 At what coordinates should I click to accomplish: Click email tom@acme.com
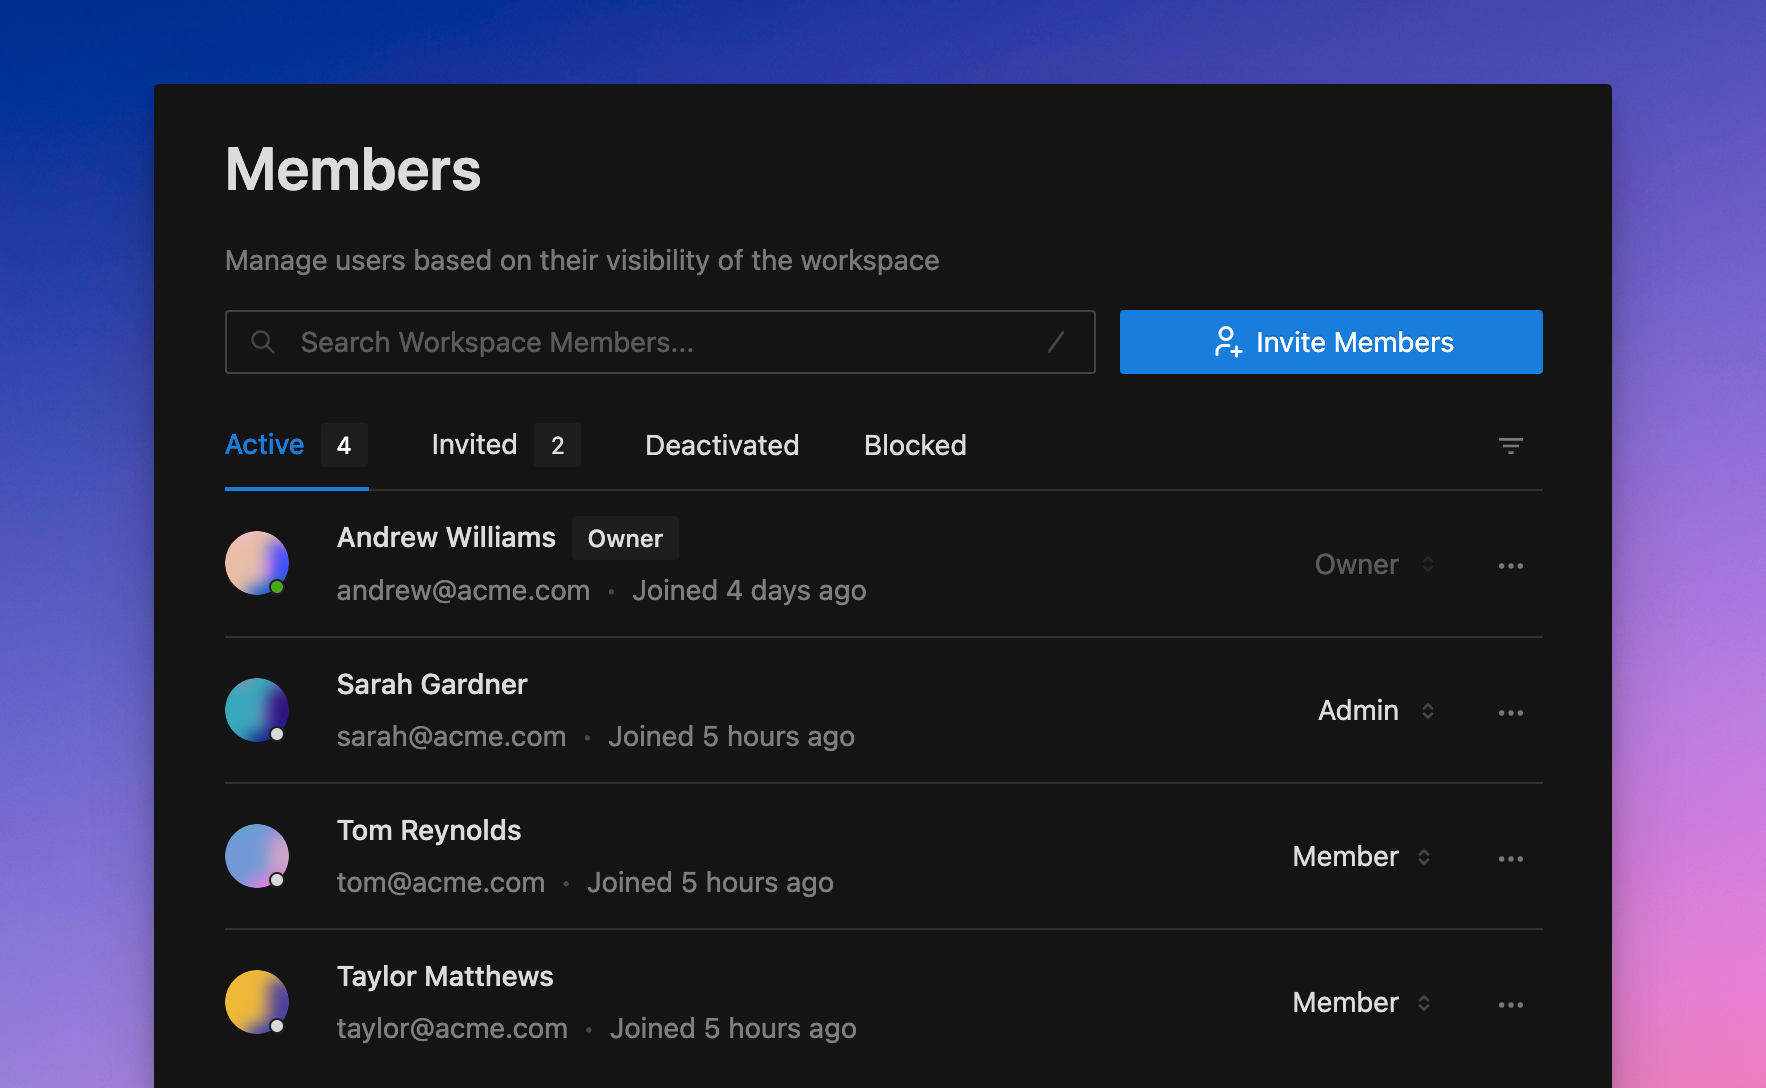(x=441, y=883)
